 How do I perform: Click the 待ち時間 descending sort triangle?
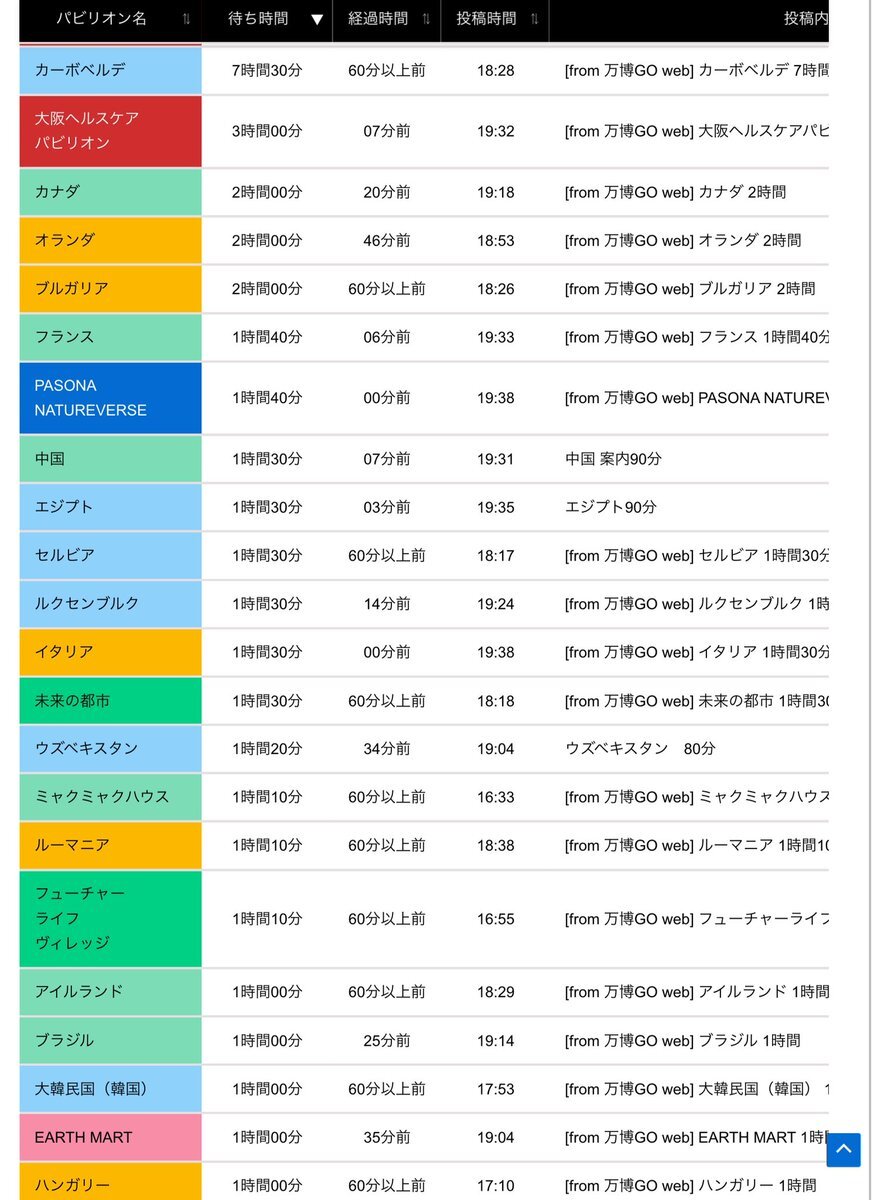(317, 20)
